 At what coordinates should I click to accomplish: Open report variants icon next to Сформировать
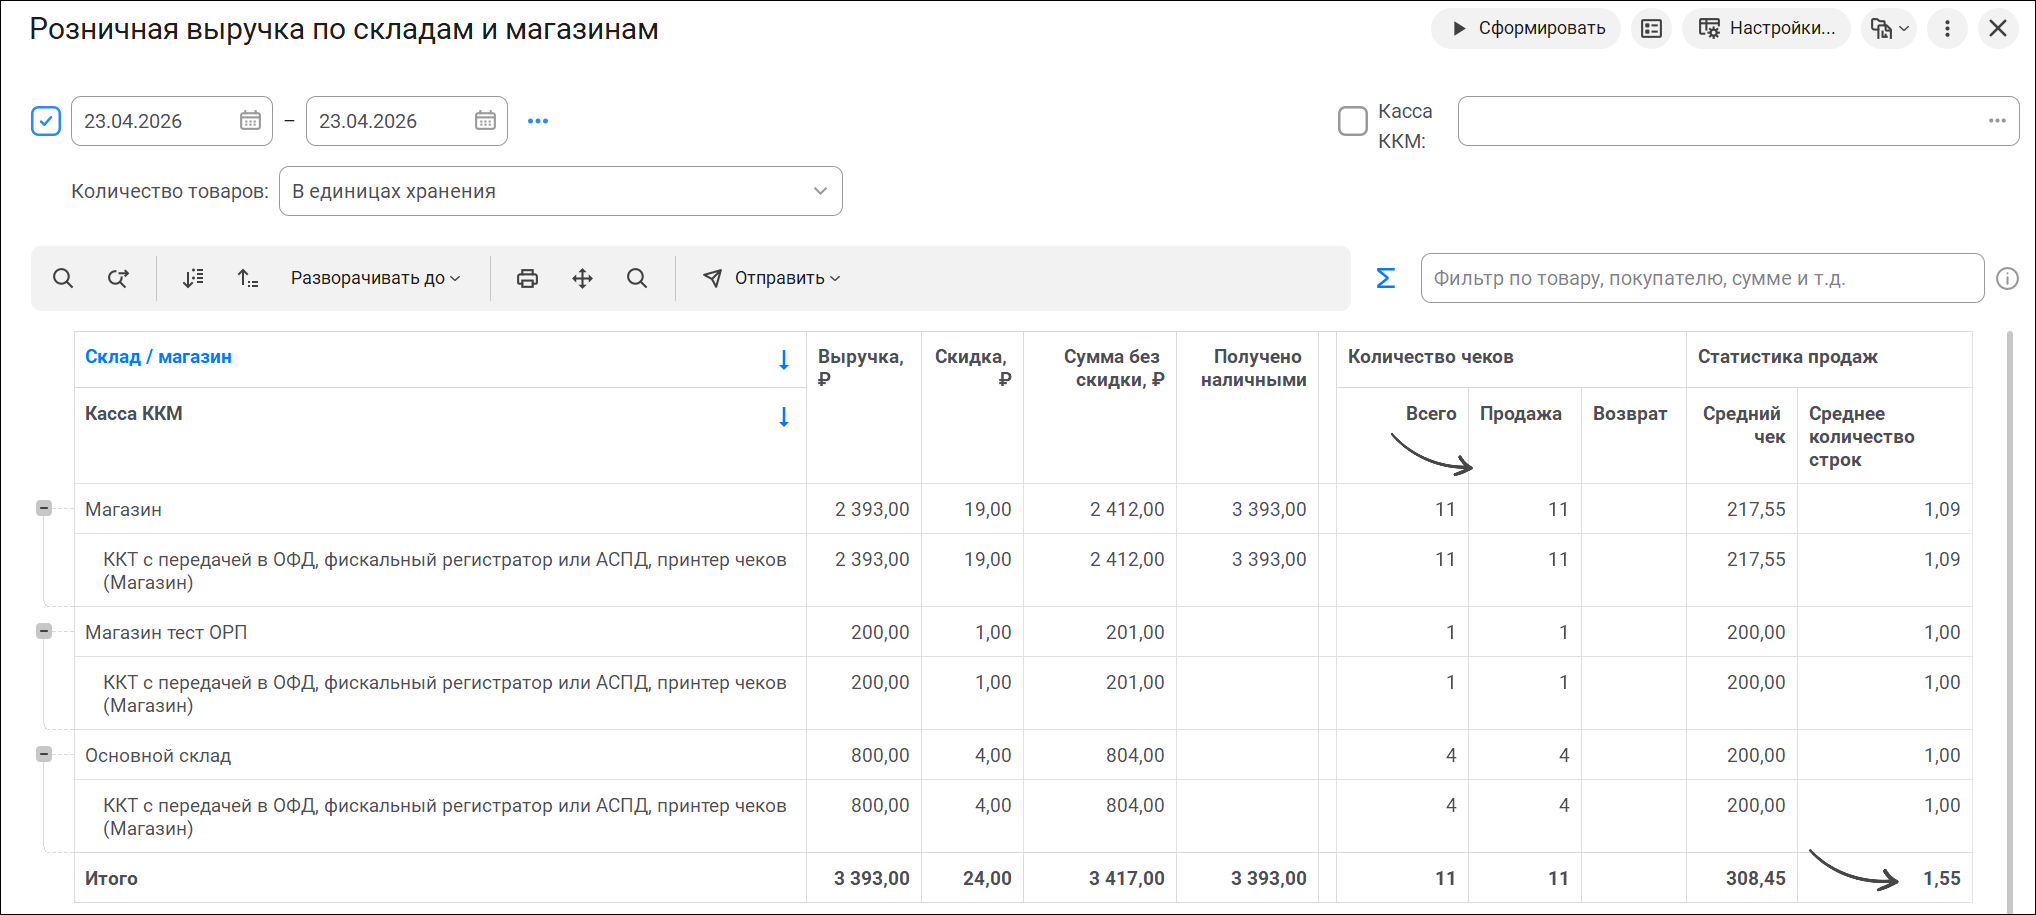coord(1652,29)
